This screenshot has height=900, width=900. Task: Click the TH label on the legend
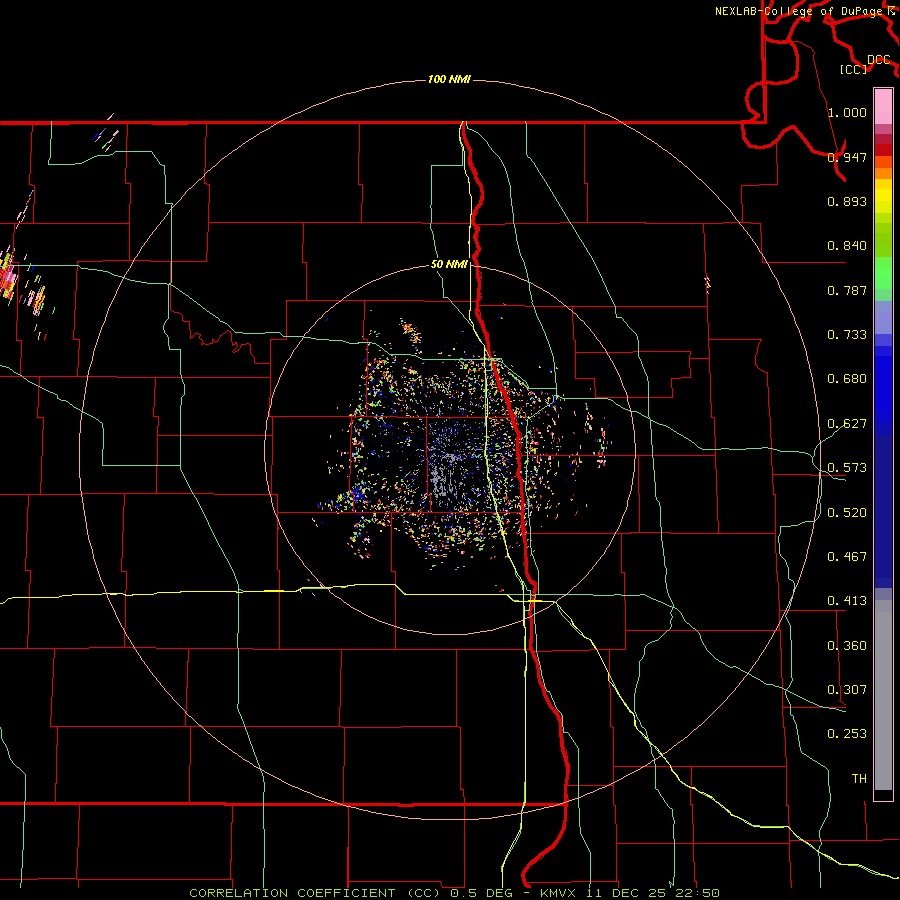point(859,779)
